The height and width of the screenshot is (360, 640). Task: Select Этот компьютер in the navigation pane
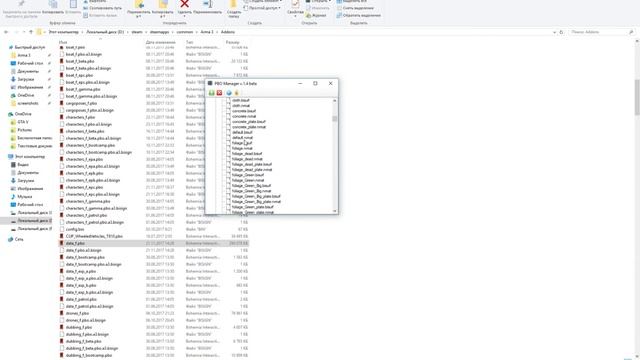30,157
